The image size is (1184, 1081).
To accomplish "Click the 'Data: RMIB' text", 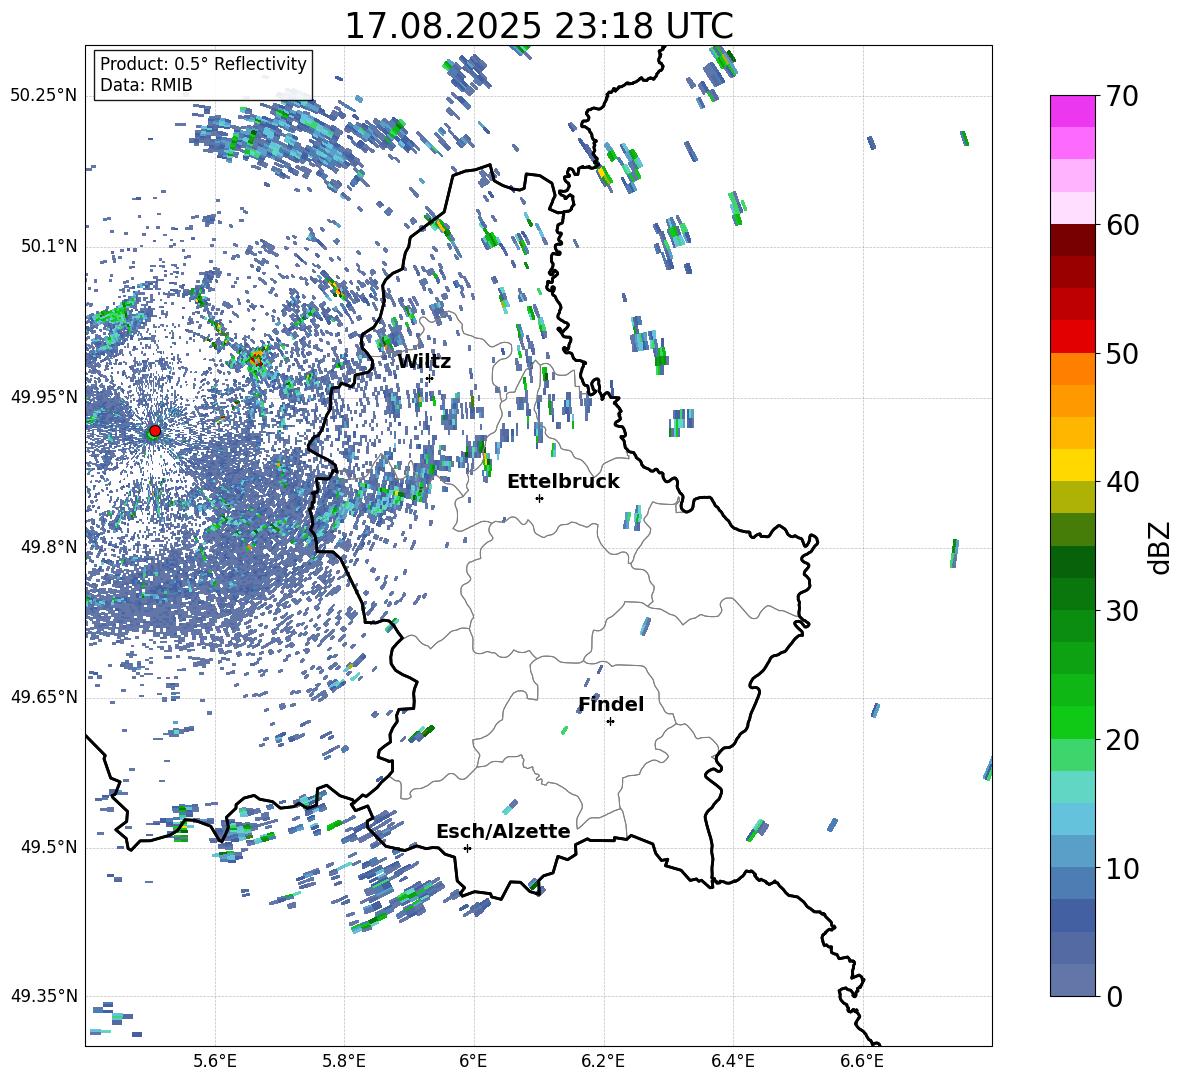I will click(146, 85).
